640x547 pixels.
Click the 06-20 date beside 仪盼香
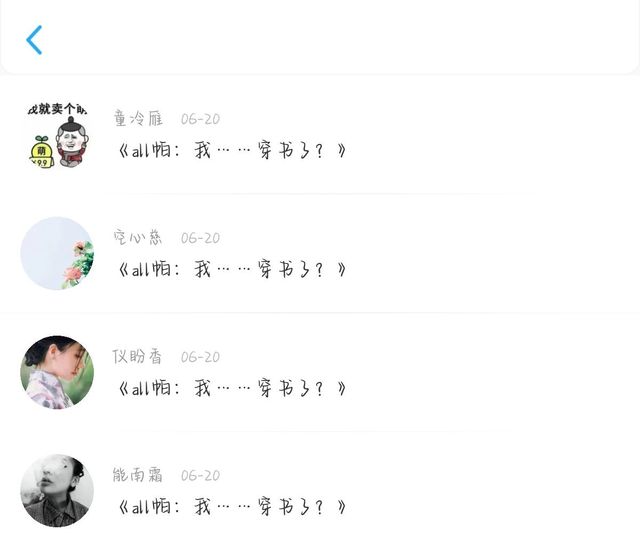200,357
